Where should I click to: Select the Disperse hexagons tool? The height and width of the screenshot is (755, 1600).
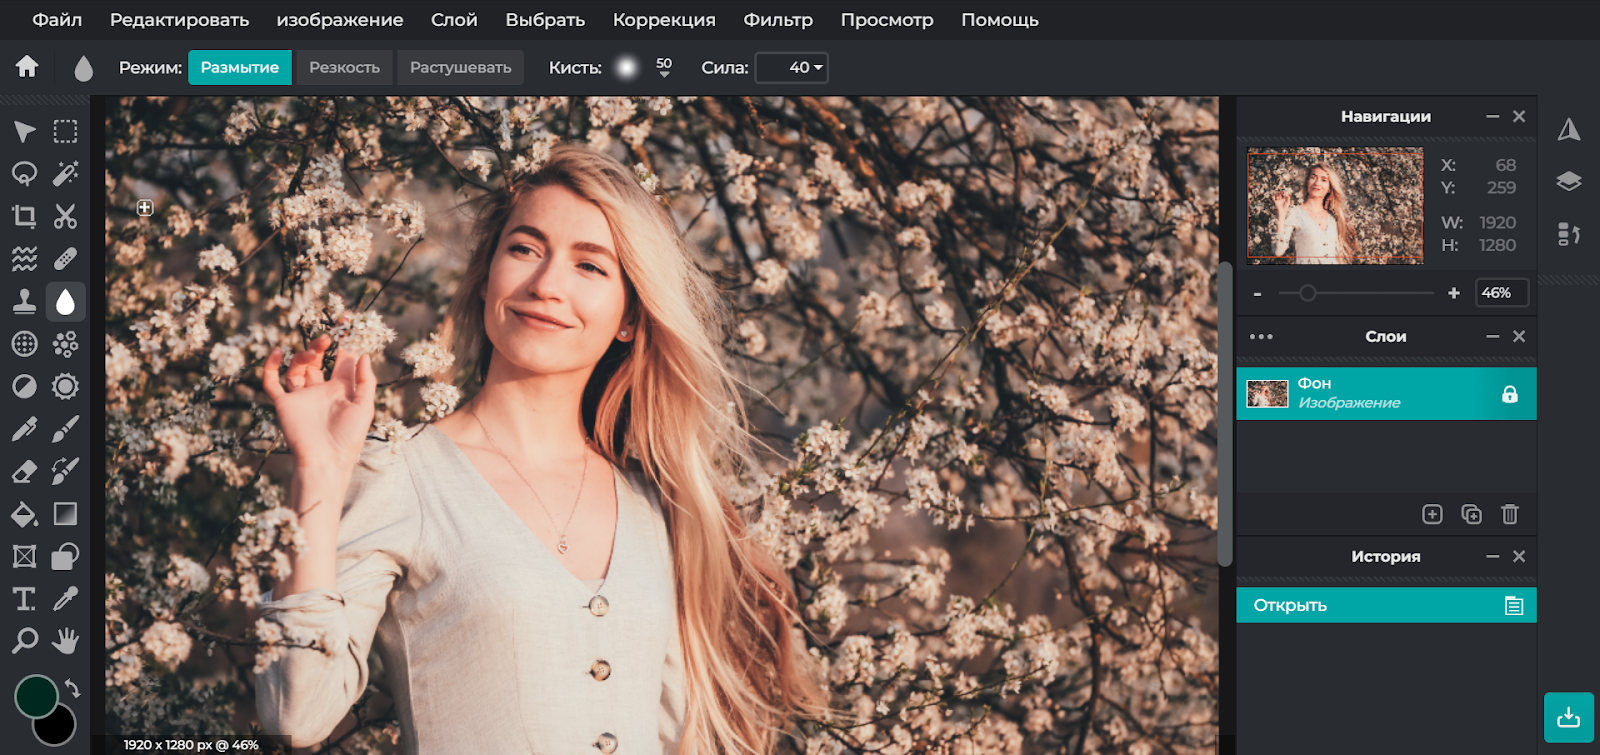[x=65, y=344]
